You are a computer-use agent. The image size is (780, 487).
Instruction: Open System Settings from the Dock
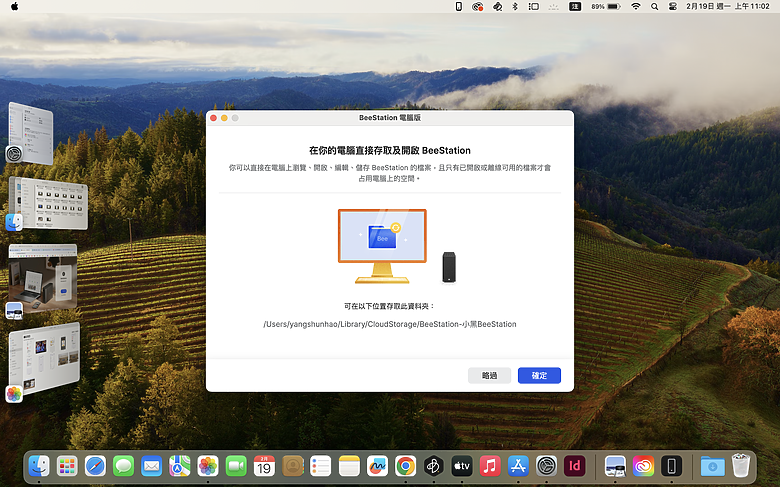click(546, 466)
